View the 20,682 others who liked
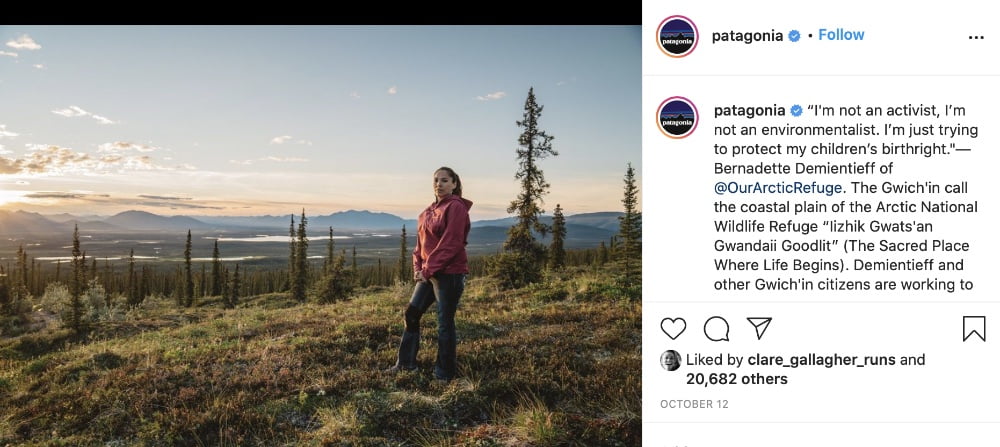The height and width of the screenshot is (447, 1000). coord(736,379)
